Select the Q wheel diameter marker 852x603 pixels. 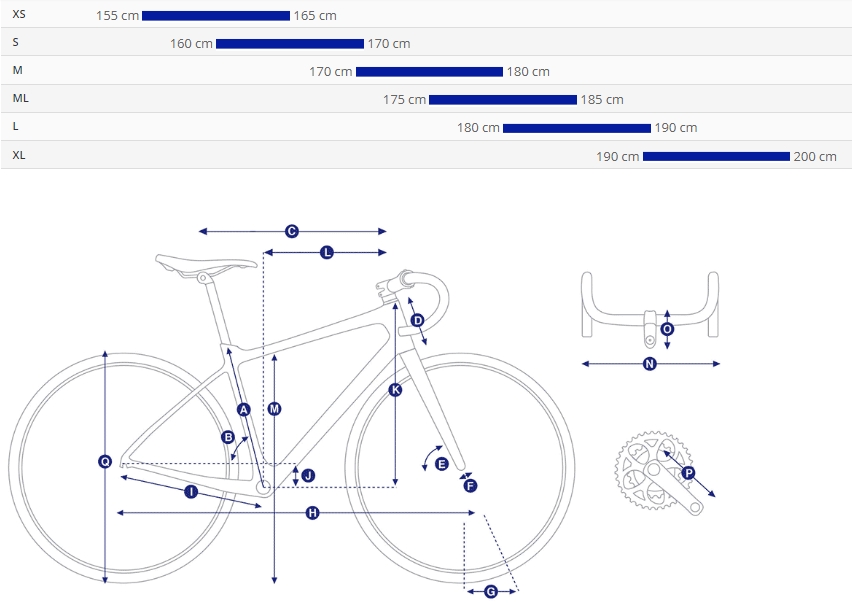pos(105,461)
